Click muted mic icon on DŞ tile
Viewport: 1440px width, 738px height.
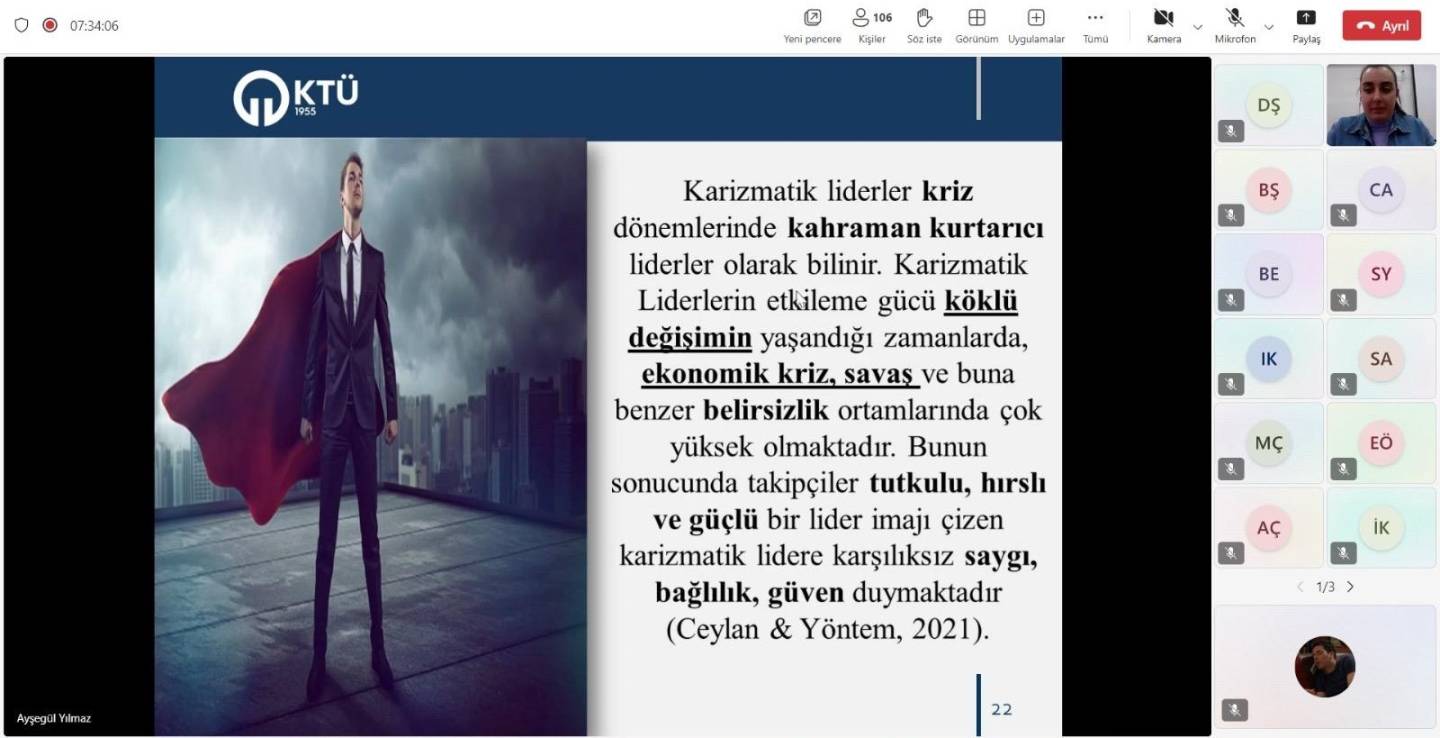click(x=1231, y=131)
